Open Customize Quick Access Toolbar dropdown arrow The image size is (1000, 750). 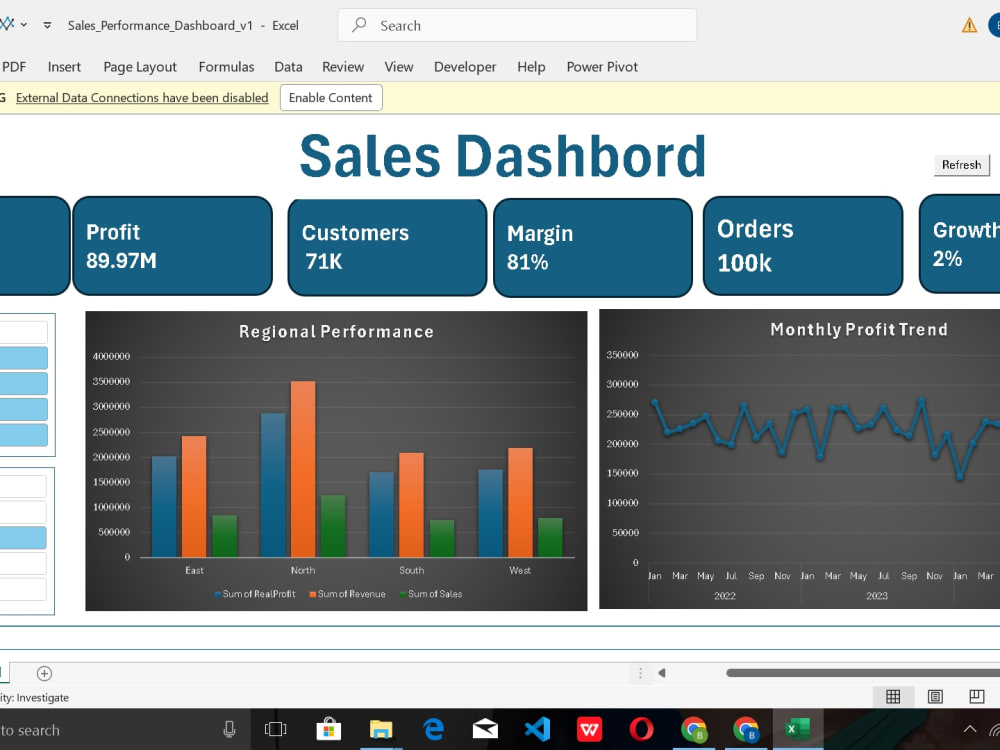tap(47, 26)
